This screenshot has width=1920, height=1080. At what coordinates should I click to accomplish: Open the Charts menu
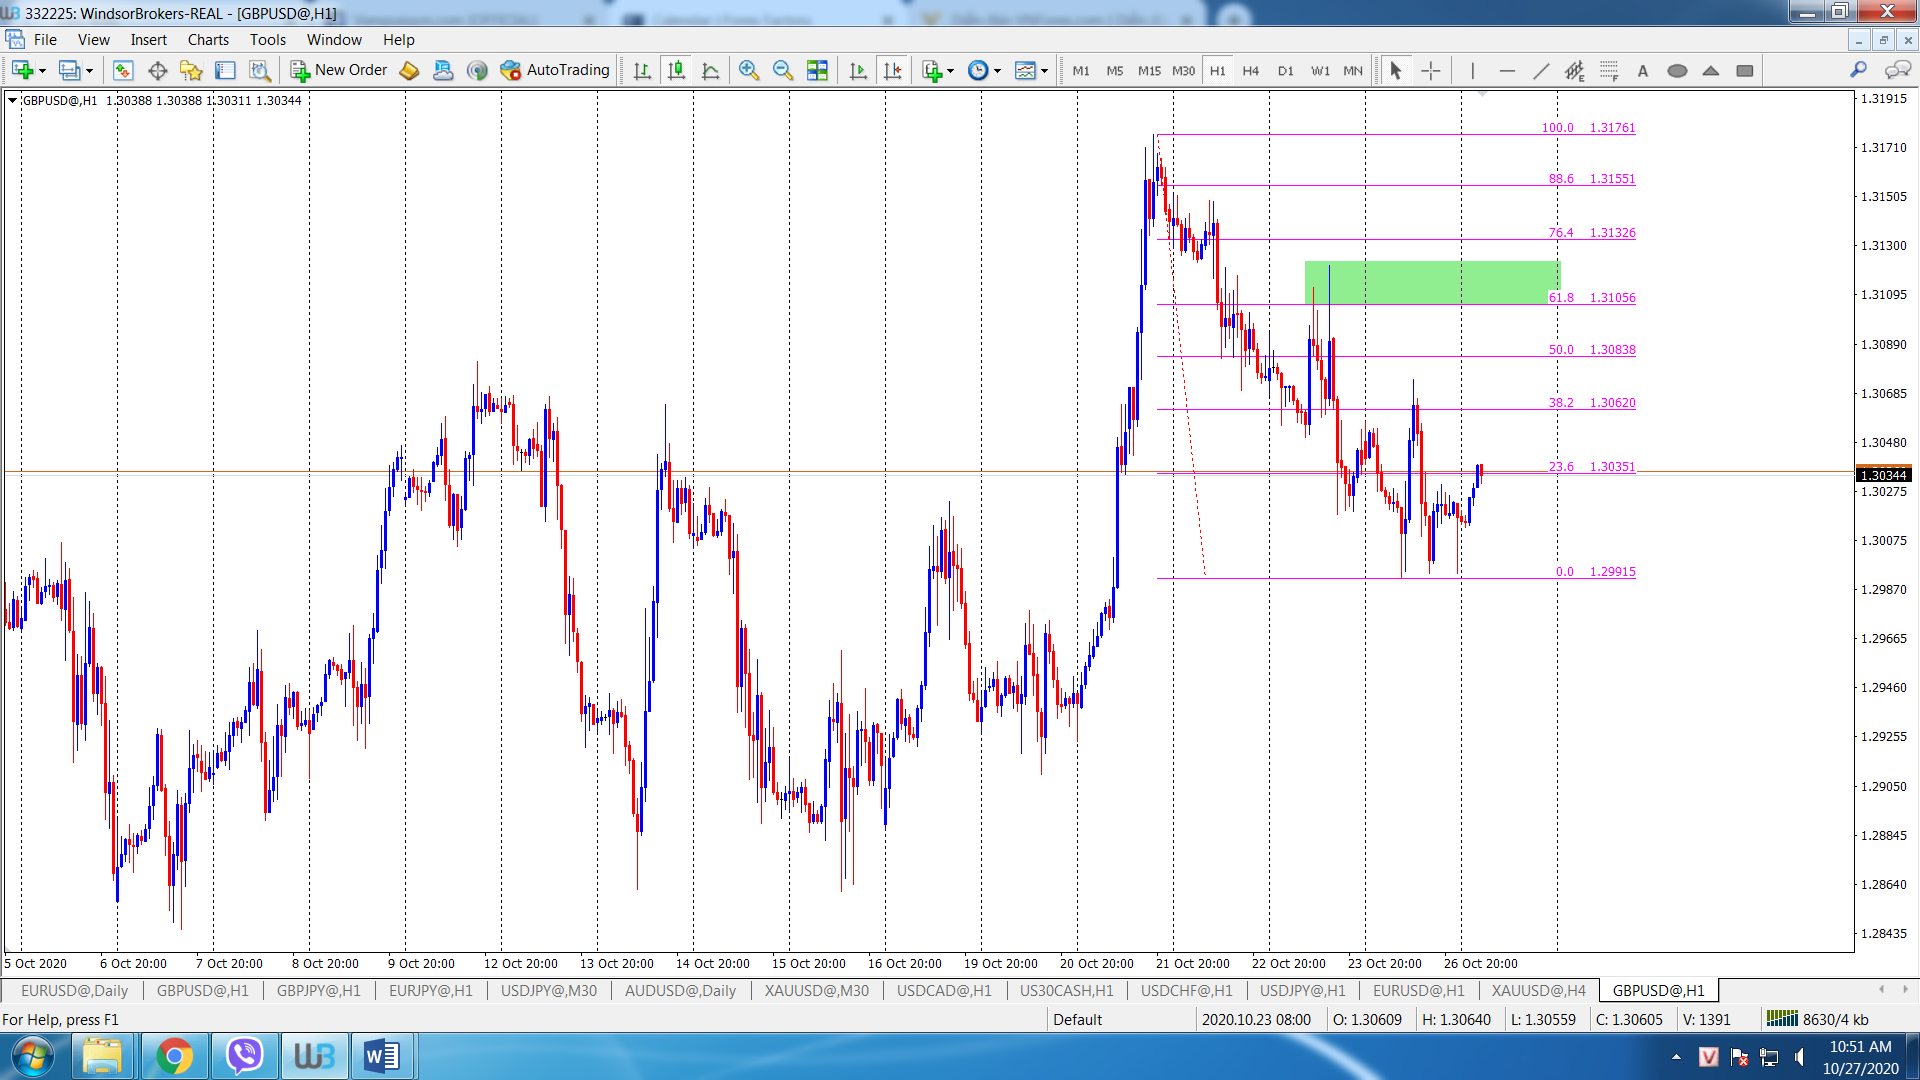point(208,40)
